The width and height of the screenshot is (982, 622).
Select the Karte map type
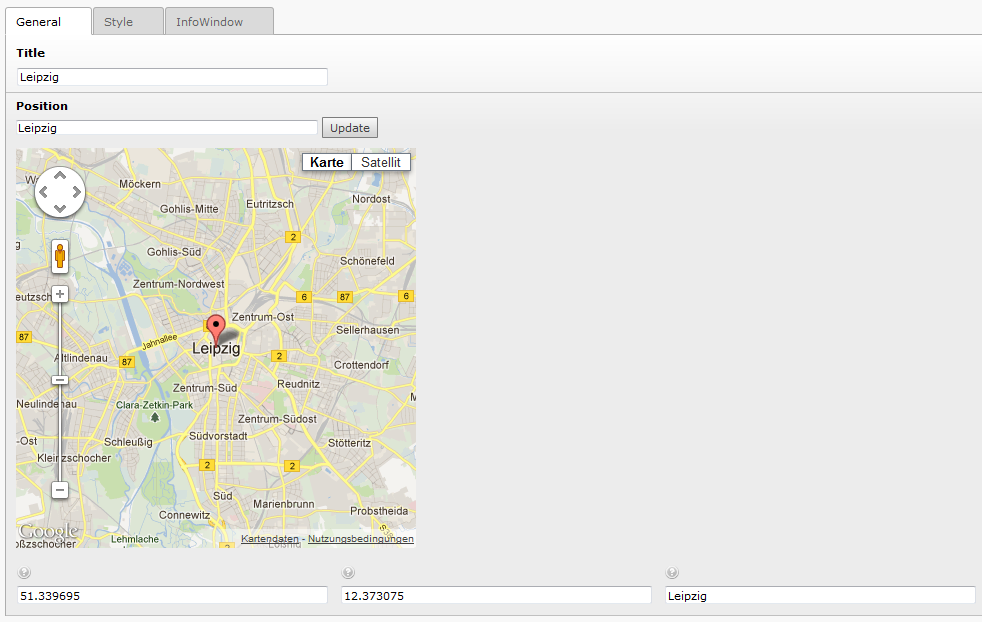327,162
